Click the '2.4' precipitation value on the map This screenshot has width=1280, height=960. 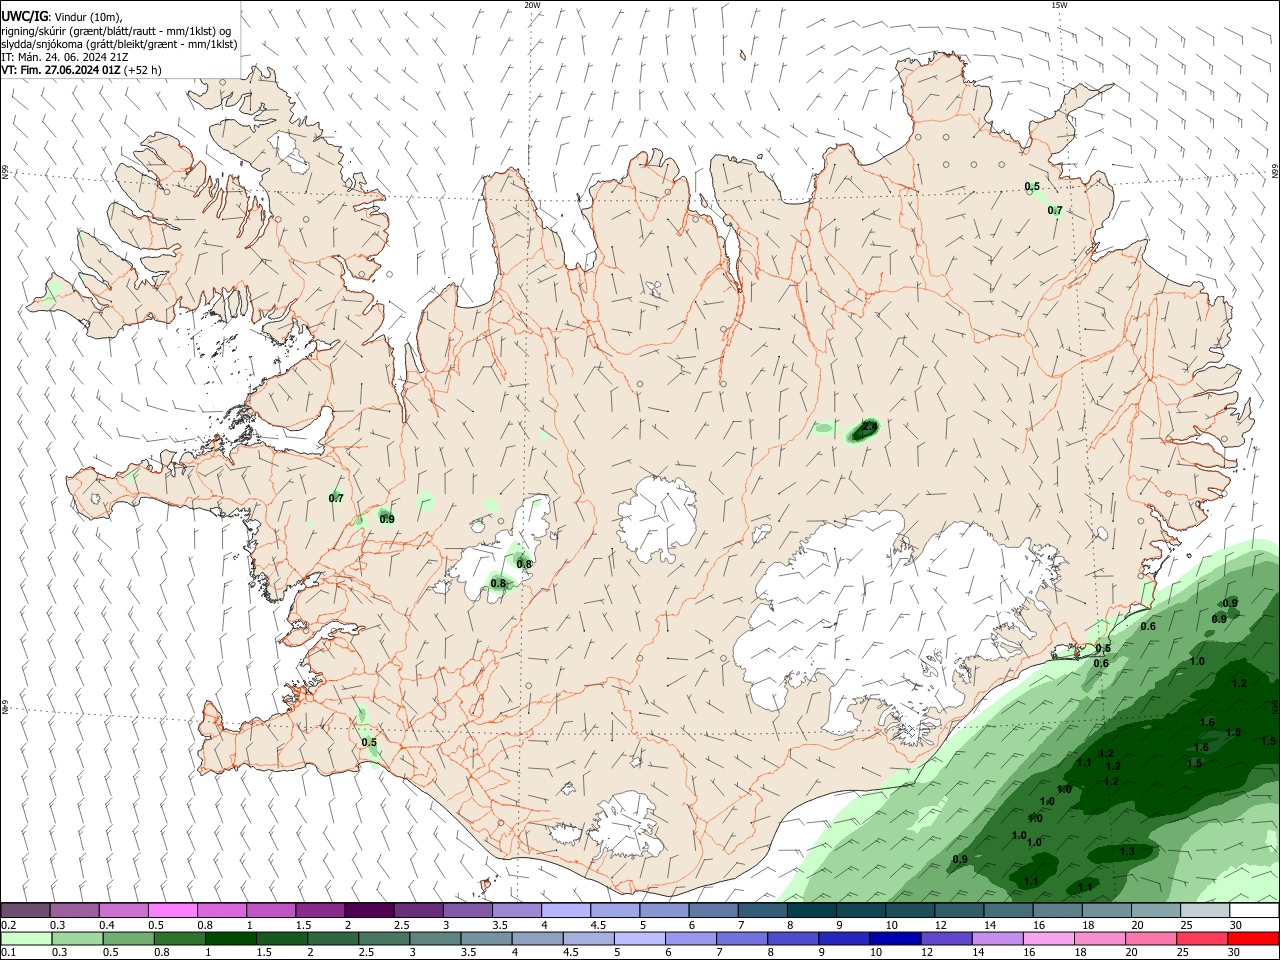869,427
